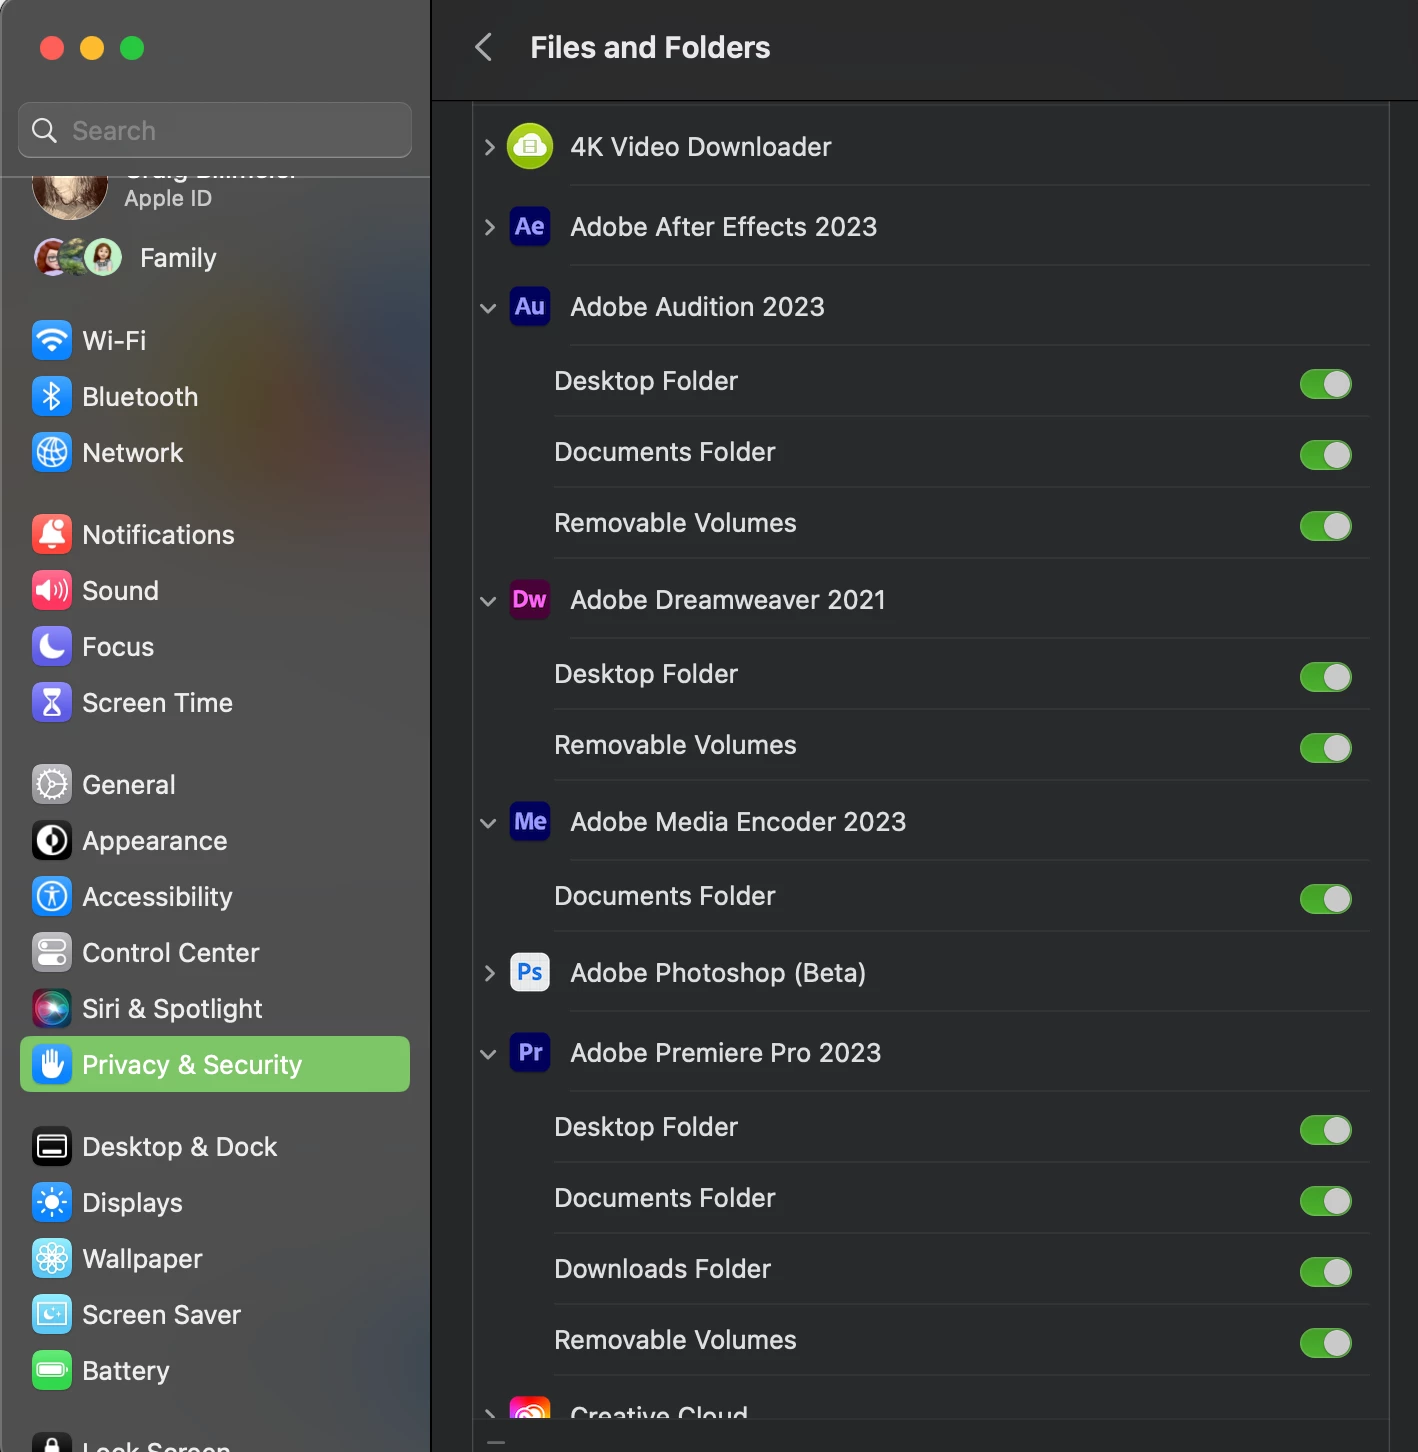
Task: Select the Adobe Dreamweaver 2021 label
Action: click(728, 600)
